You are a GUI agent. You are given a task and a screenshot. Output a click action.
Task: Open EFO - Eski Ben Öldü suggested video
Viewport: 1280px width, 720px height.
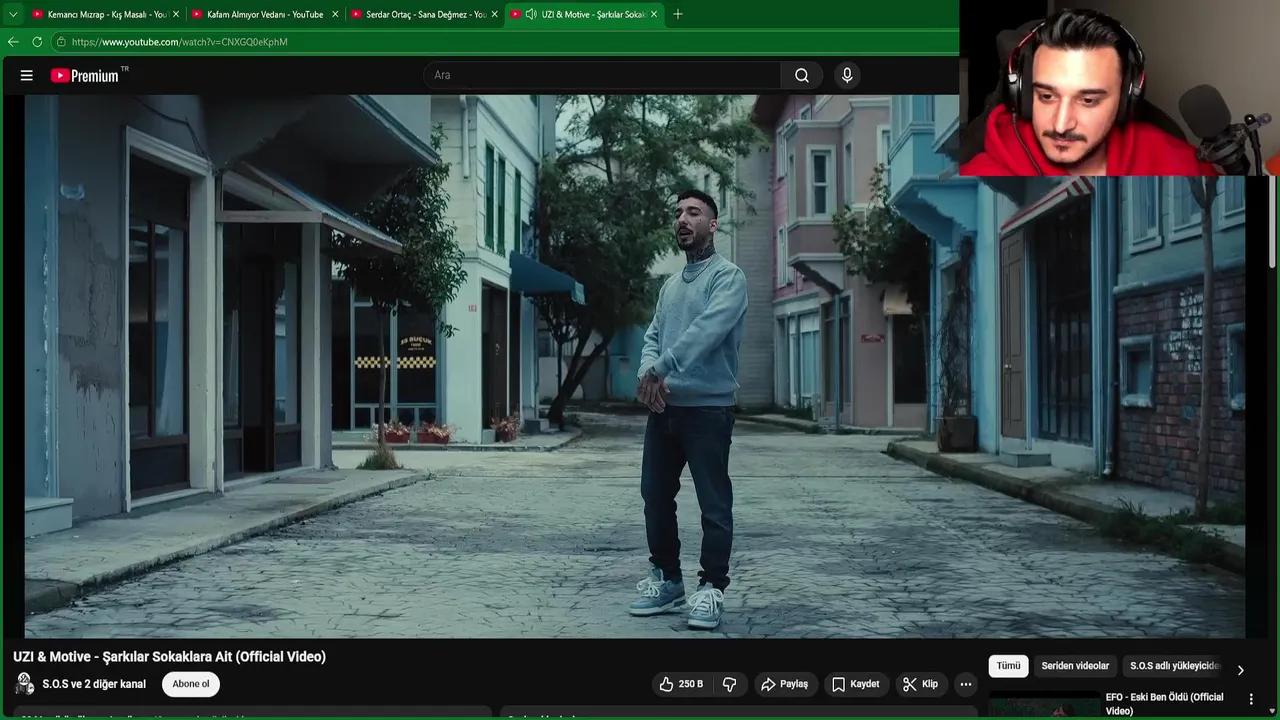pyautogui.click(x=1164, y=704)
